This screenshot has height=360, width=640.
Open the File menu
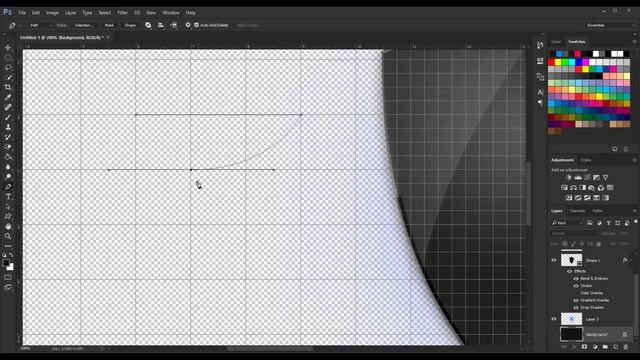click(22, 13)
